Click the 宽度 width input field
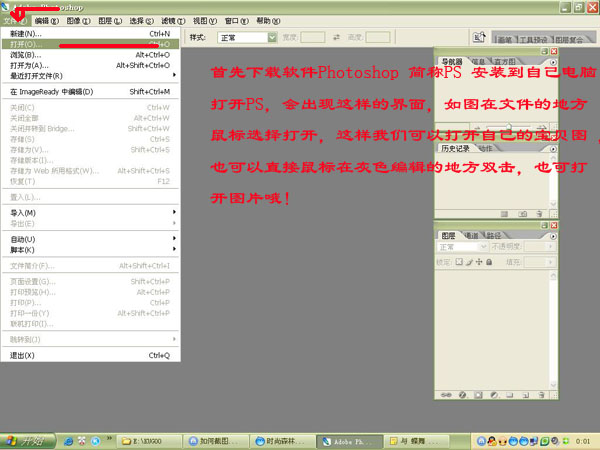Image resolution: width=600 pixels, height=450 pixels. click(313, 37)
